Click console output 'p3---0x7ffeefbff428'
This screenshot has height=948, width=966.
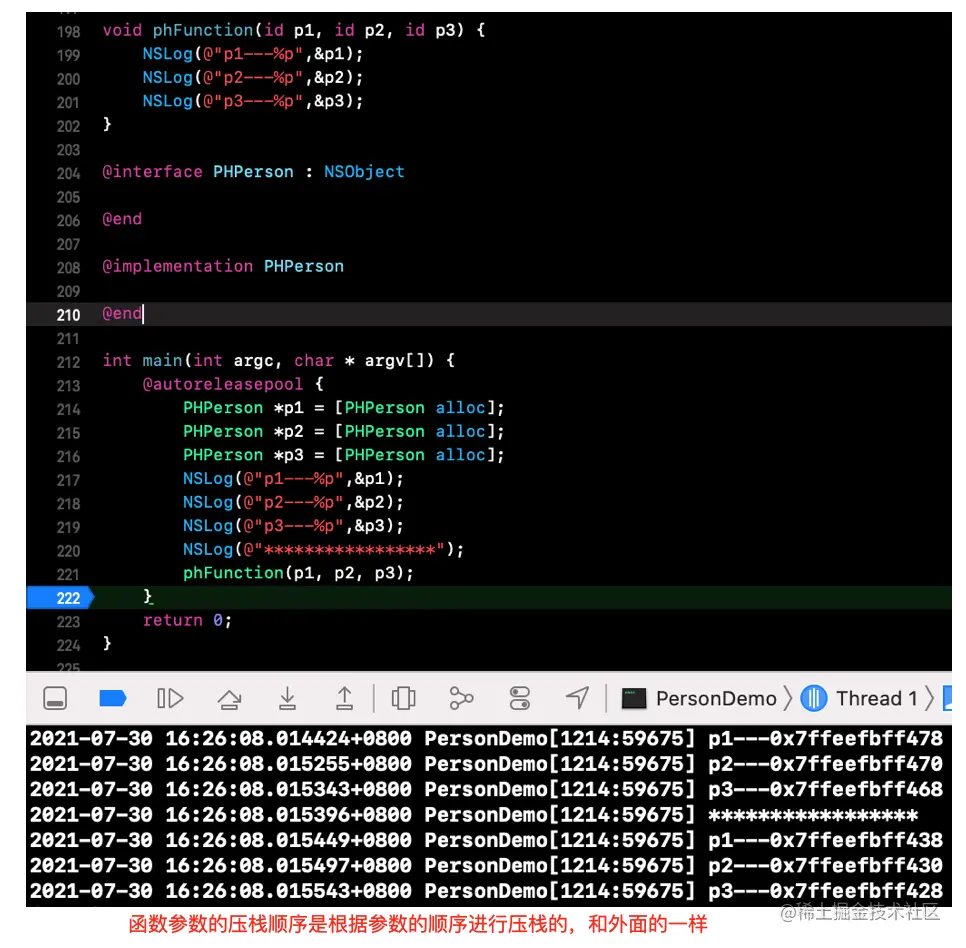(826, 891)
